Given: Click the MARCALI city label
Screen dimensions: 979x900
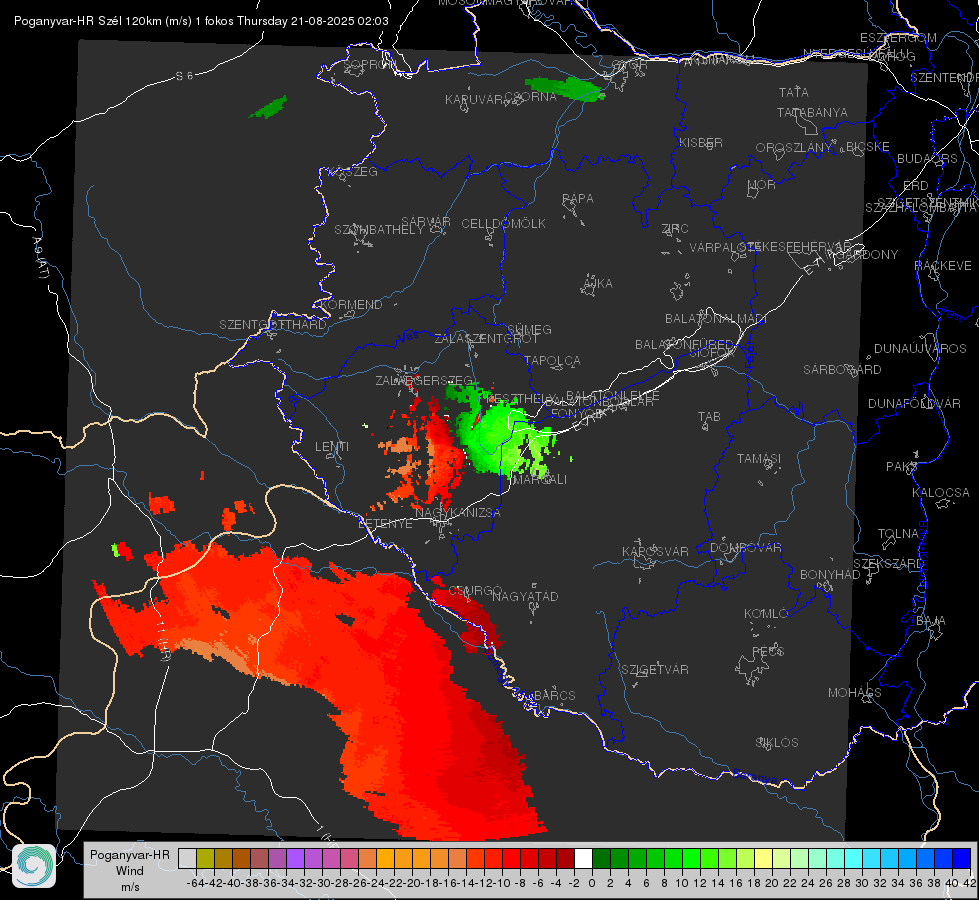Looking at the screenshot, I should [x=539, y=479].
